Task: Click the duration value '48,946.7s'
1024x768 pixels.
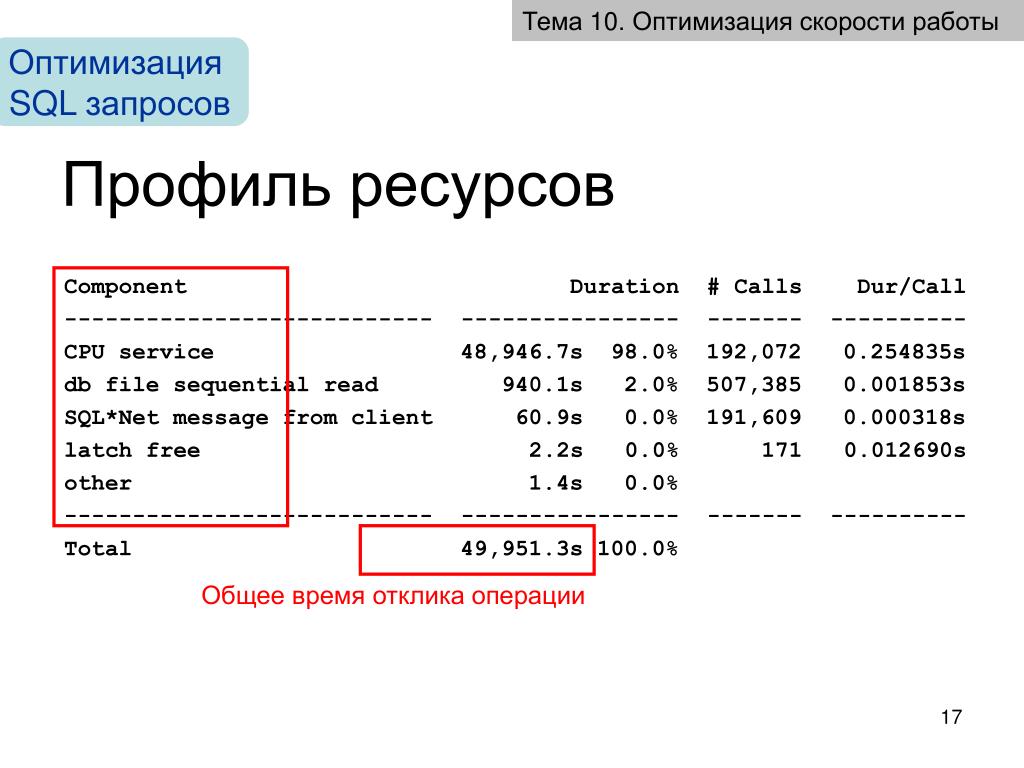Action: click(x=521, y=352)
